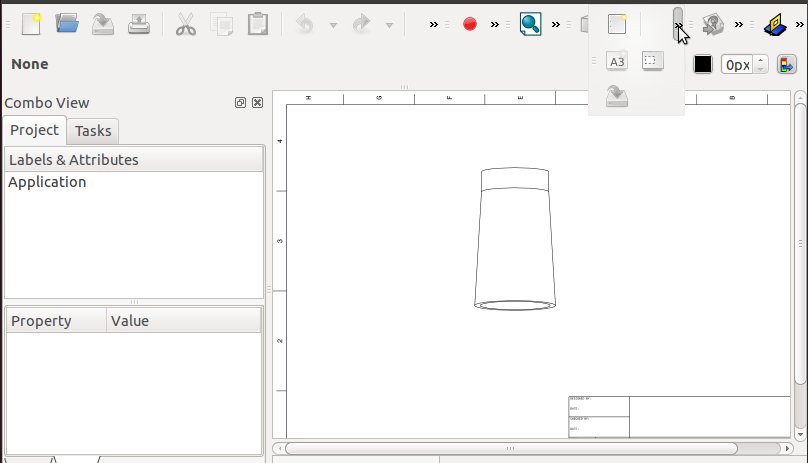
Task: Expand toolbar chevron left of the record button
Action: tap(434, 24)
